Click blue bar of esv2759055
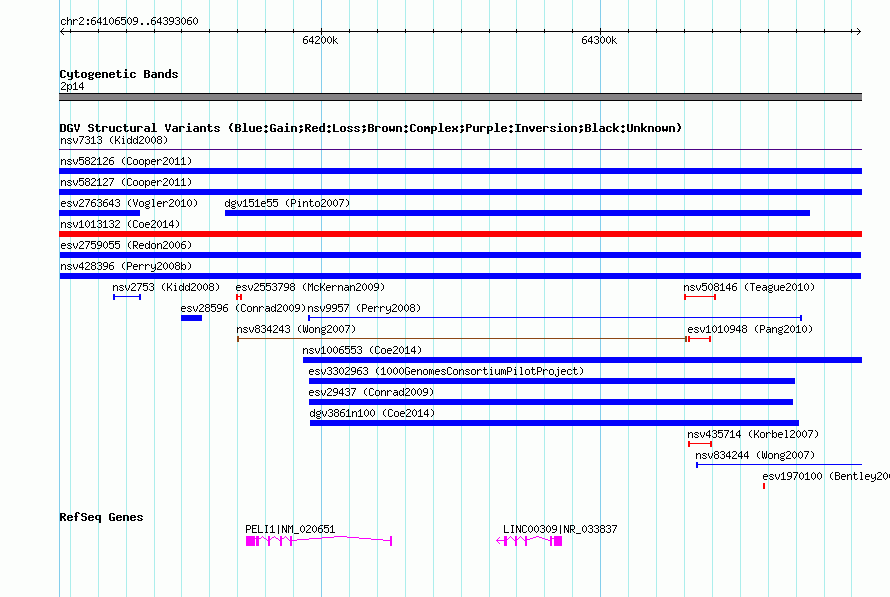This screenshot has width=890, height=597. pos(460,255)
